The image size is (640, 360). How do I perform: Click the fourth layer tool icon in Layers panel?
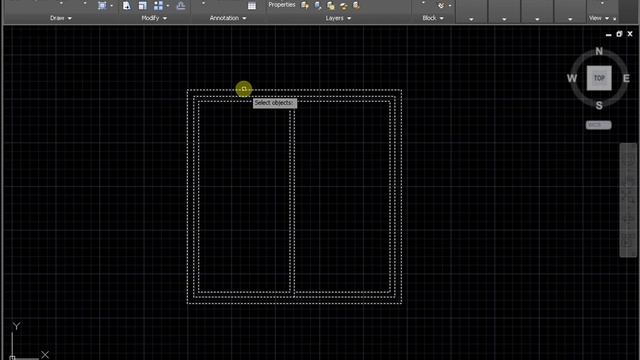tap(344, 6)
